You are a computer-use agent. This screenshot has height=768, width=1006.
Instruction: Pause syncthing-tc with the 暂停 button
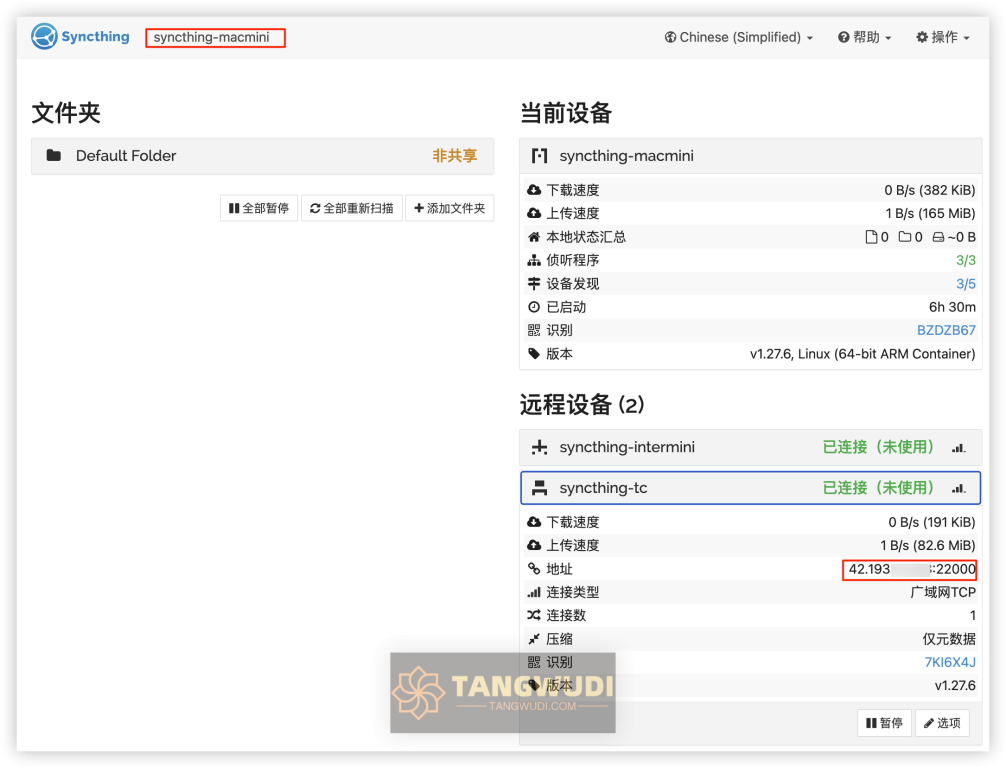coord(884,722)
